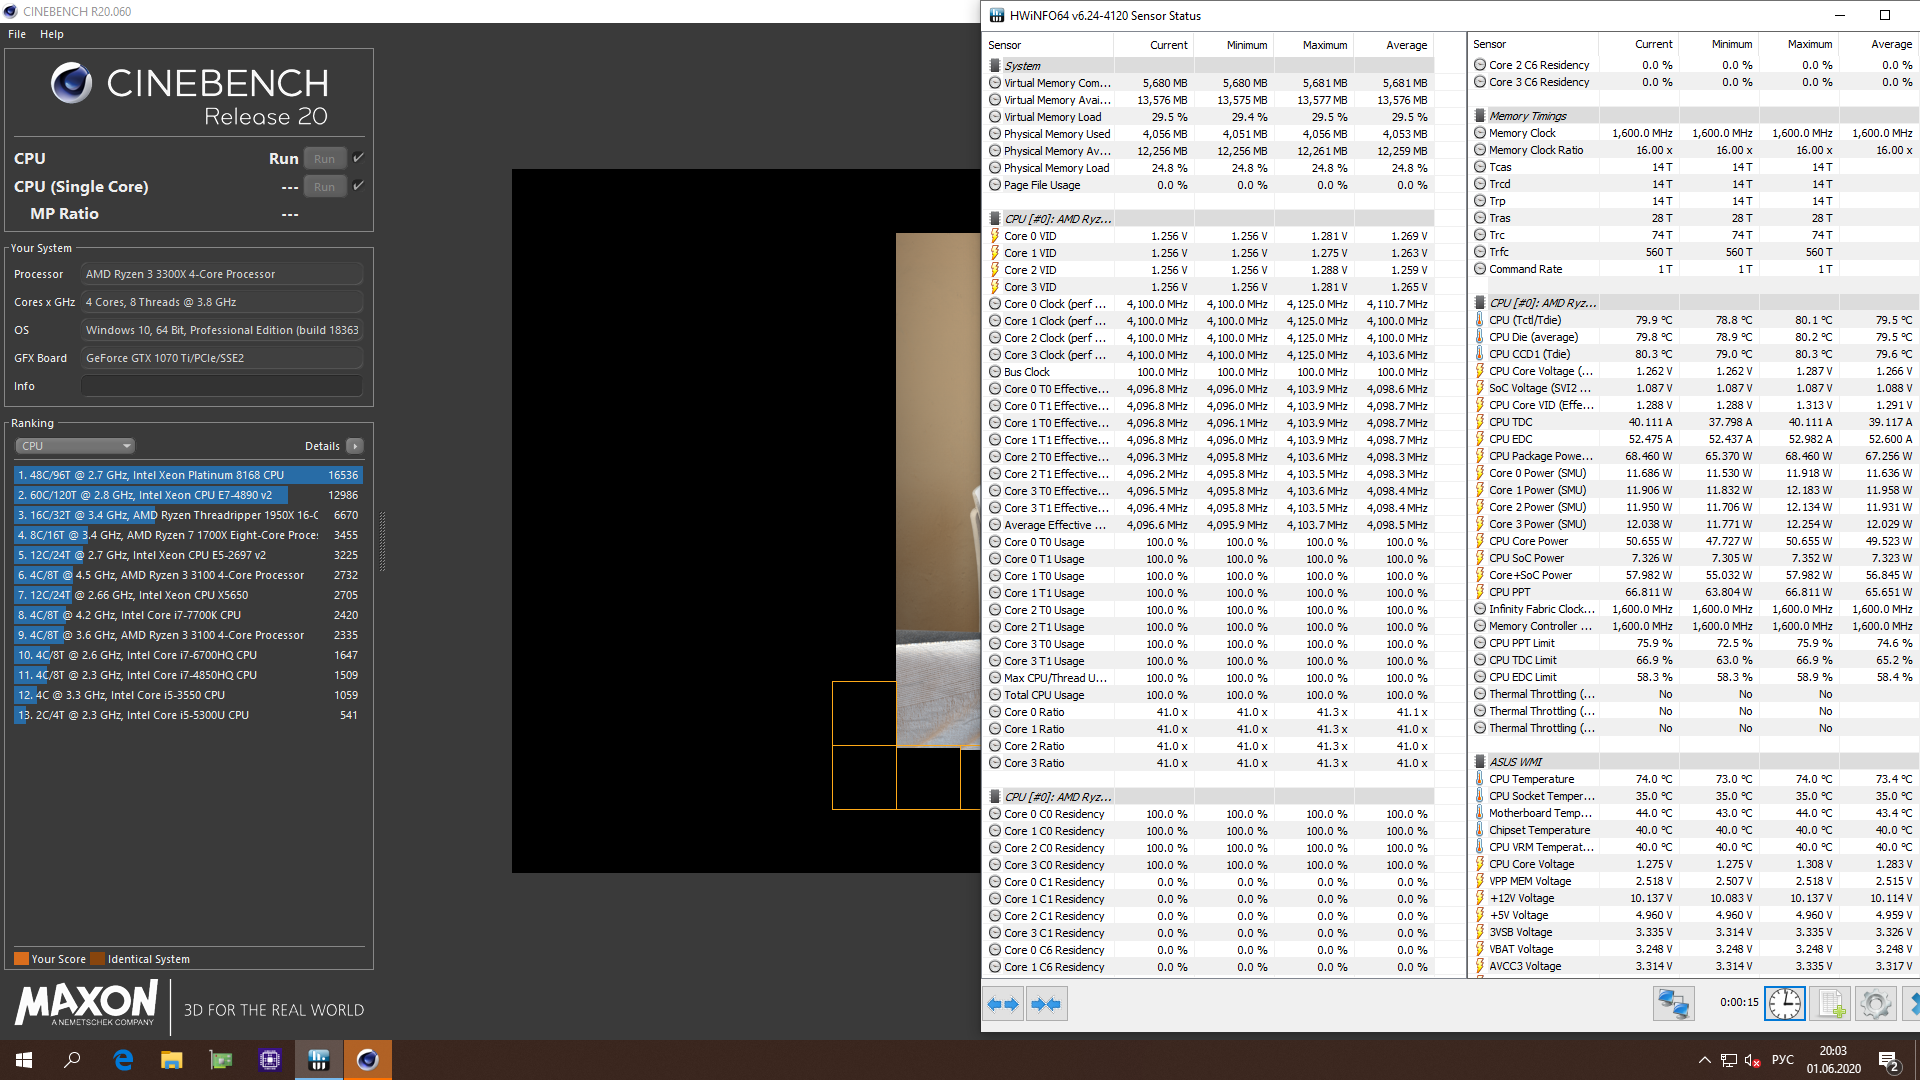Click the Details arrow button in Ranking
This screenshot has height=1080, width=1920.
point(355,446)
